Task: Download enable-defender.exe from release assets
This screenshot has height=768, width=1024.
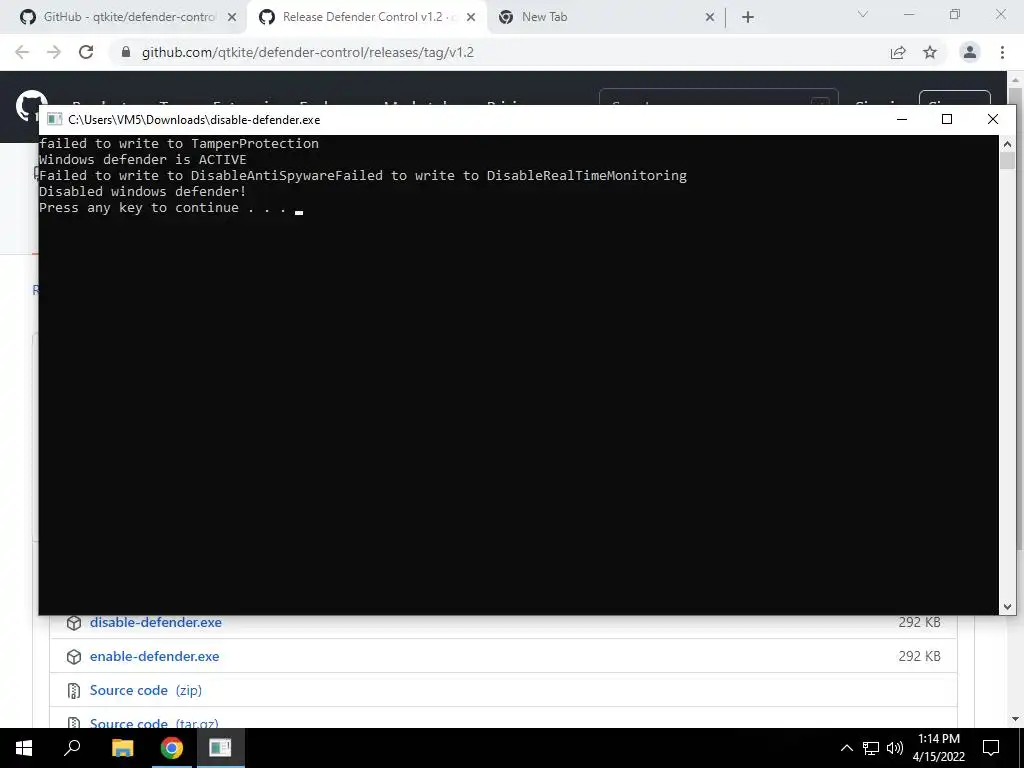Action: [x=154, y=656]
